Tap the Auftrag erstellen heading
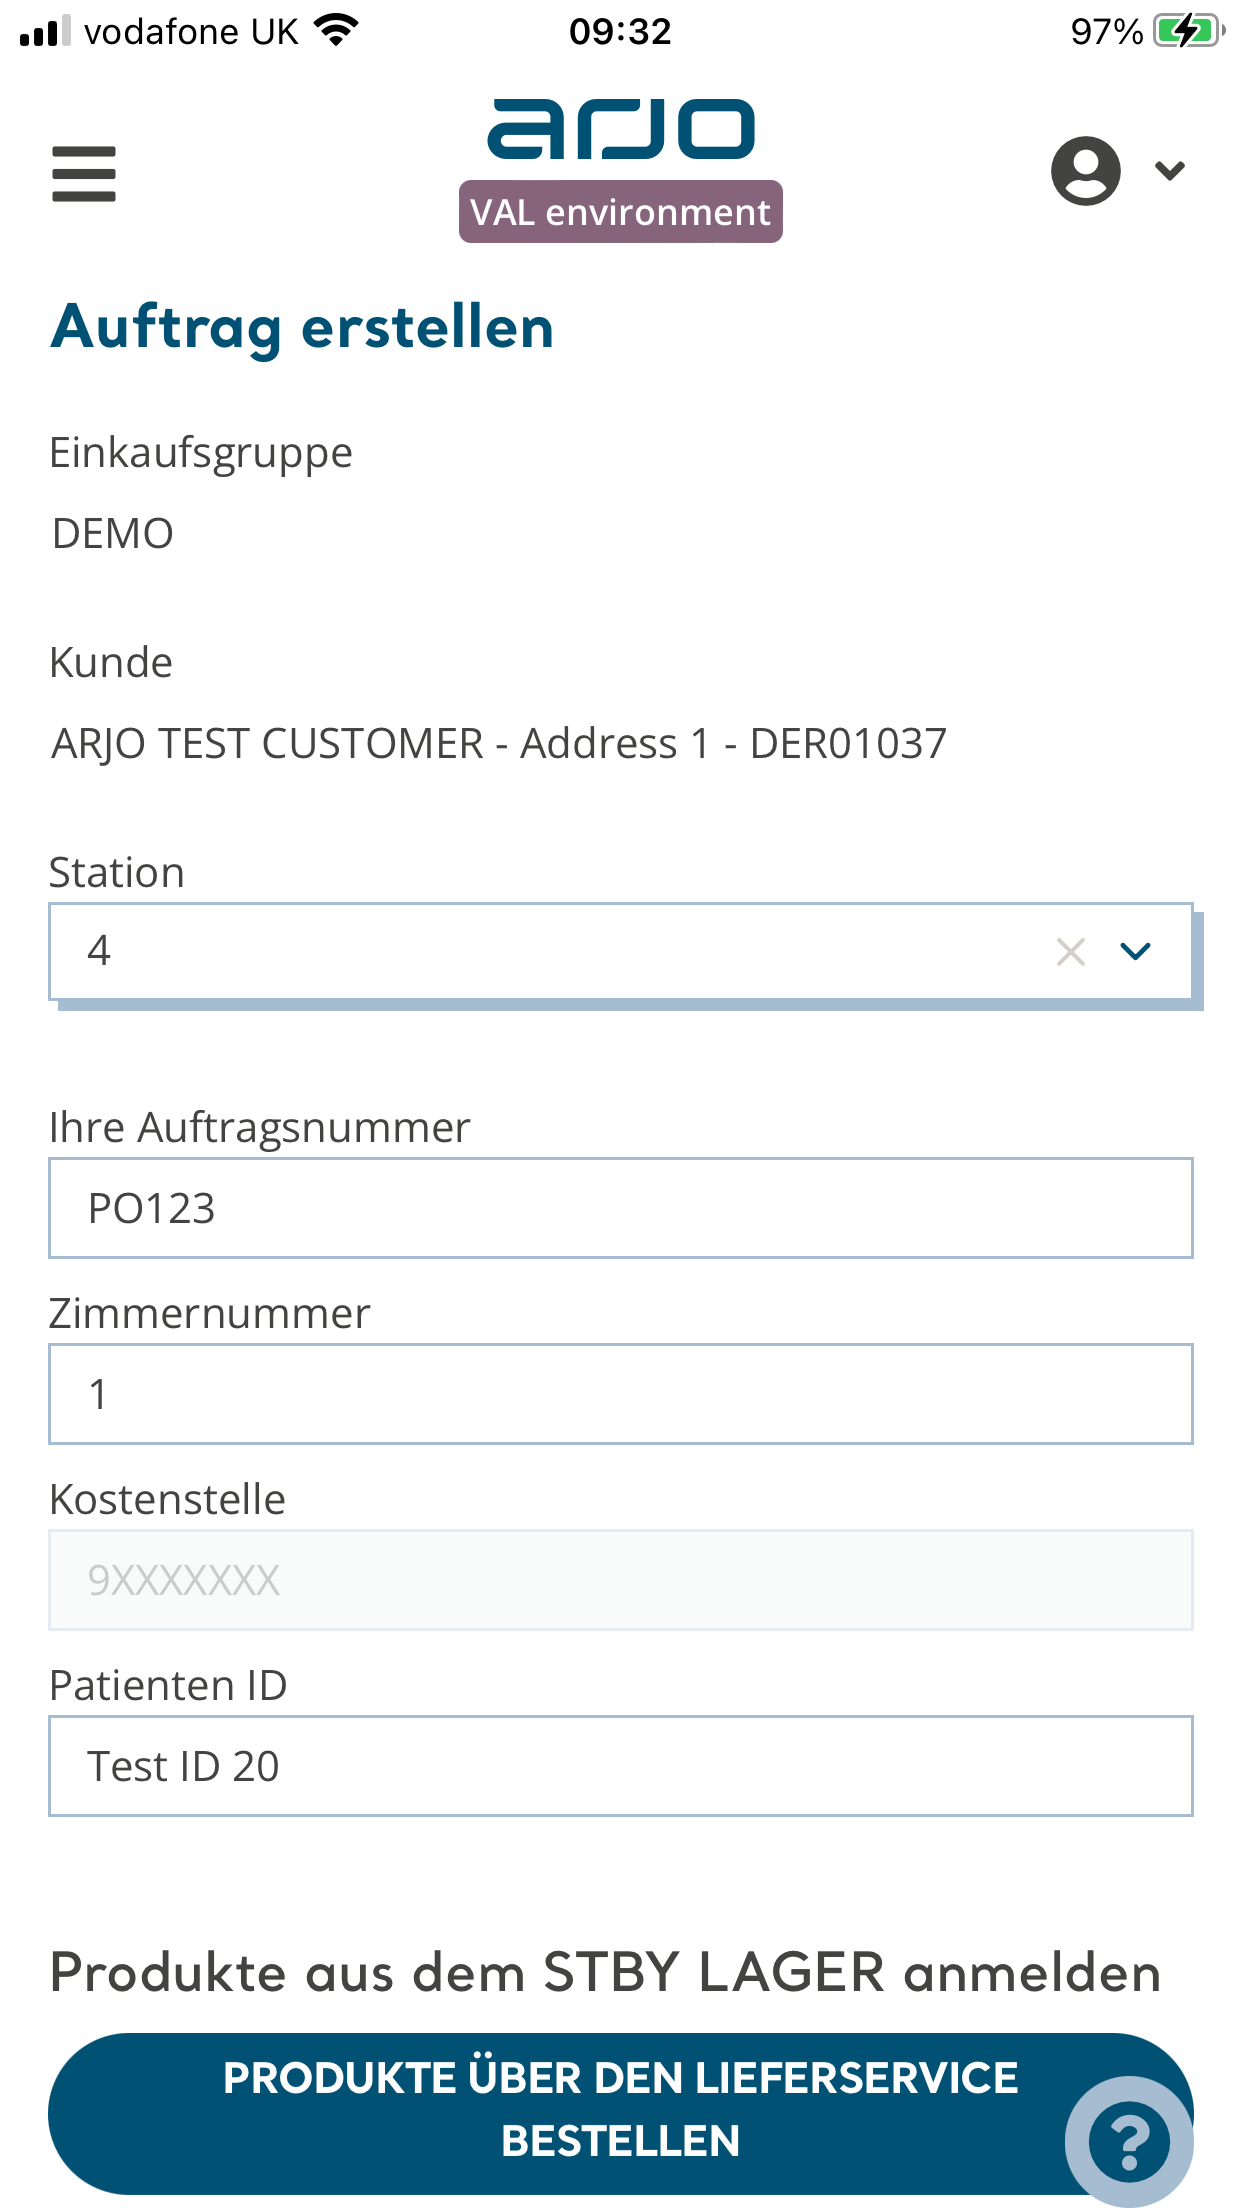This screenshot has width=1242, height=2208. [302, 327]
